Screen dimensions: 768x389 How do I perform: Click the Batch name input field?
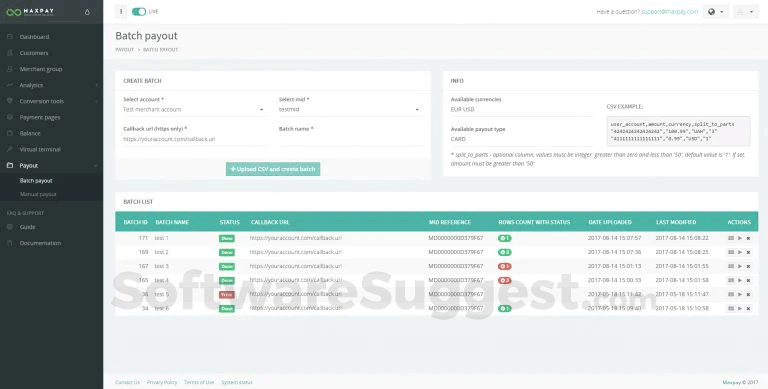tap(350, 140)
